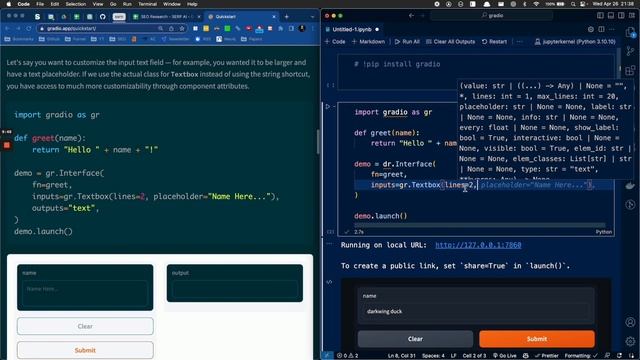This screenshot has width=640, height=360.
Task: Bookmark the page with star icon
Action: tap(182, 29)
